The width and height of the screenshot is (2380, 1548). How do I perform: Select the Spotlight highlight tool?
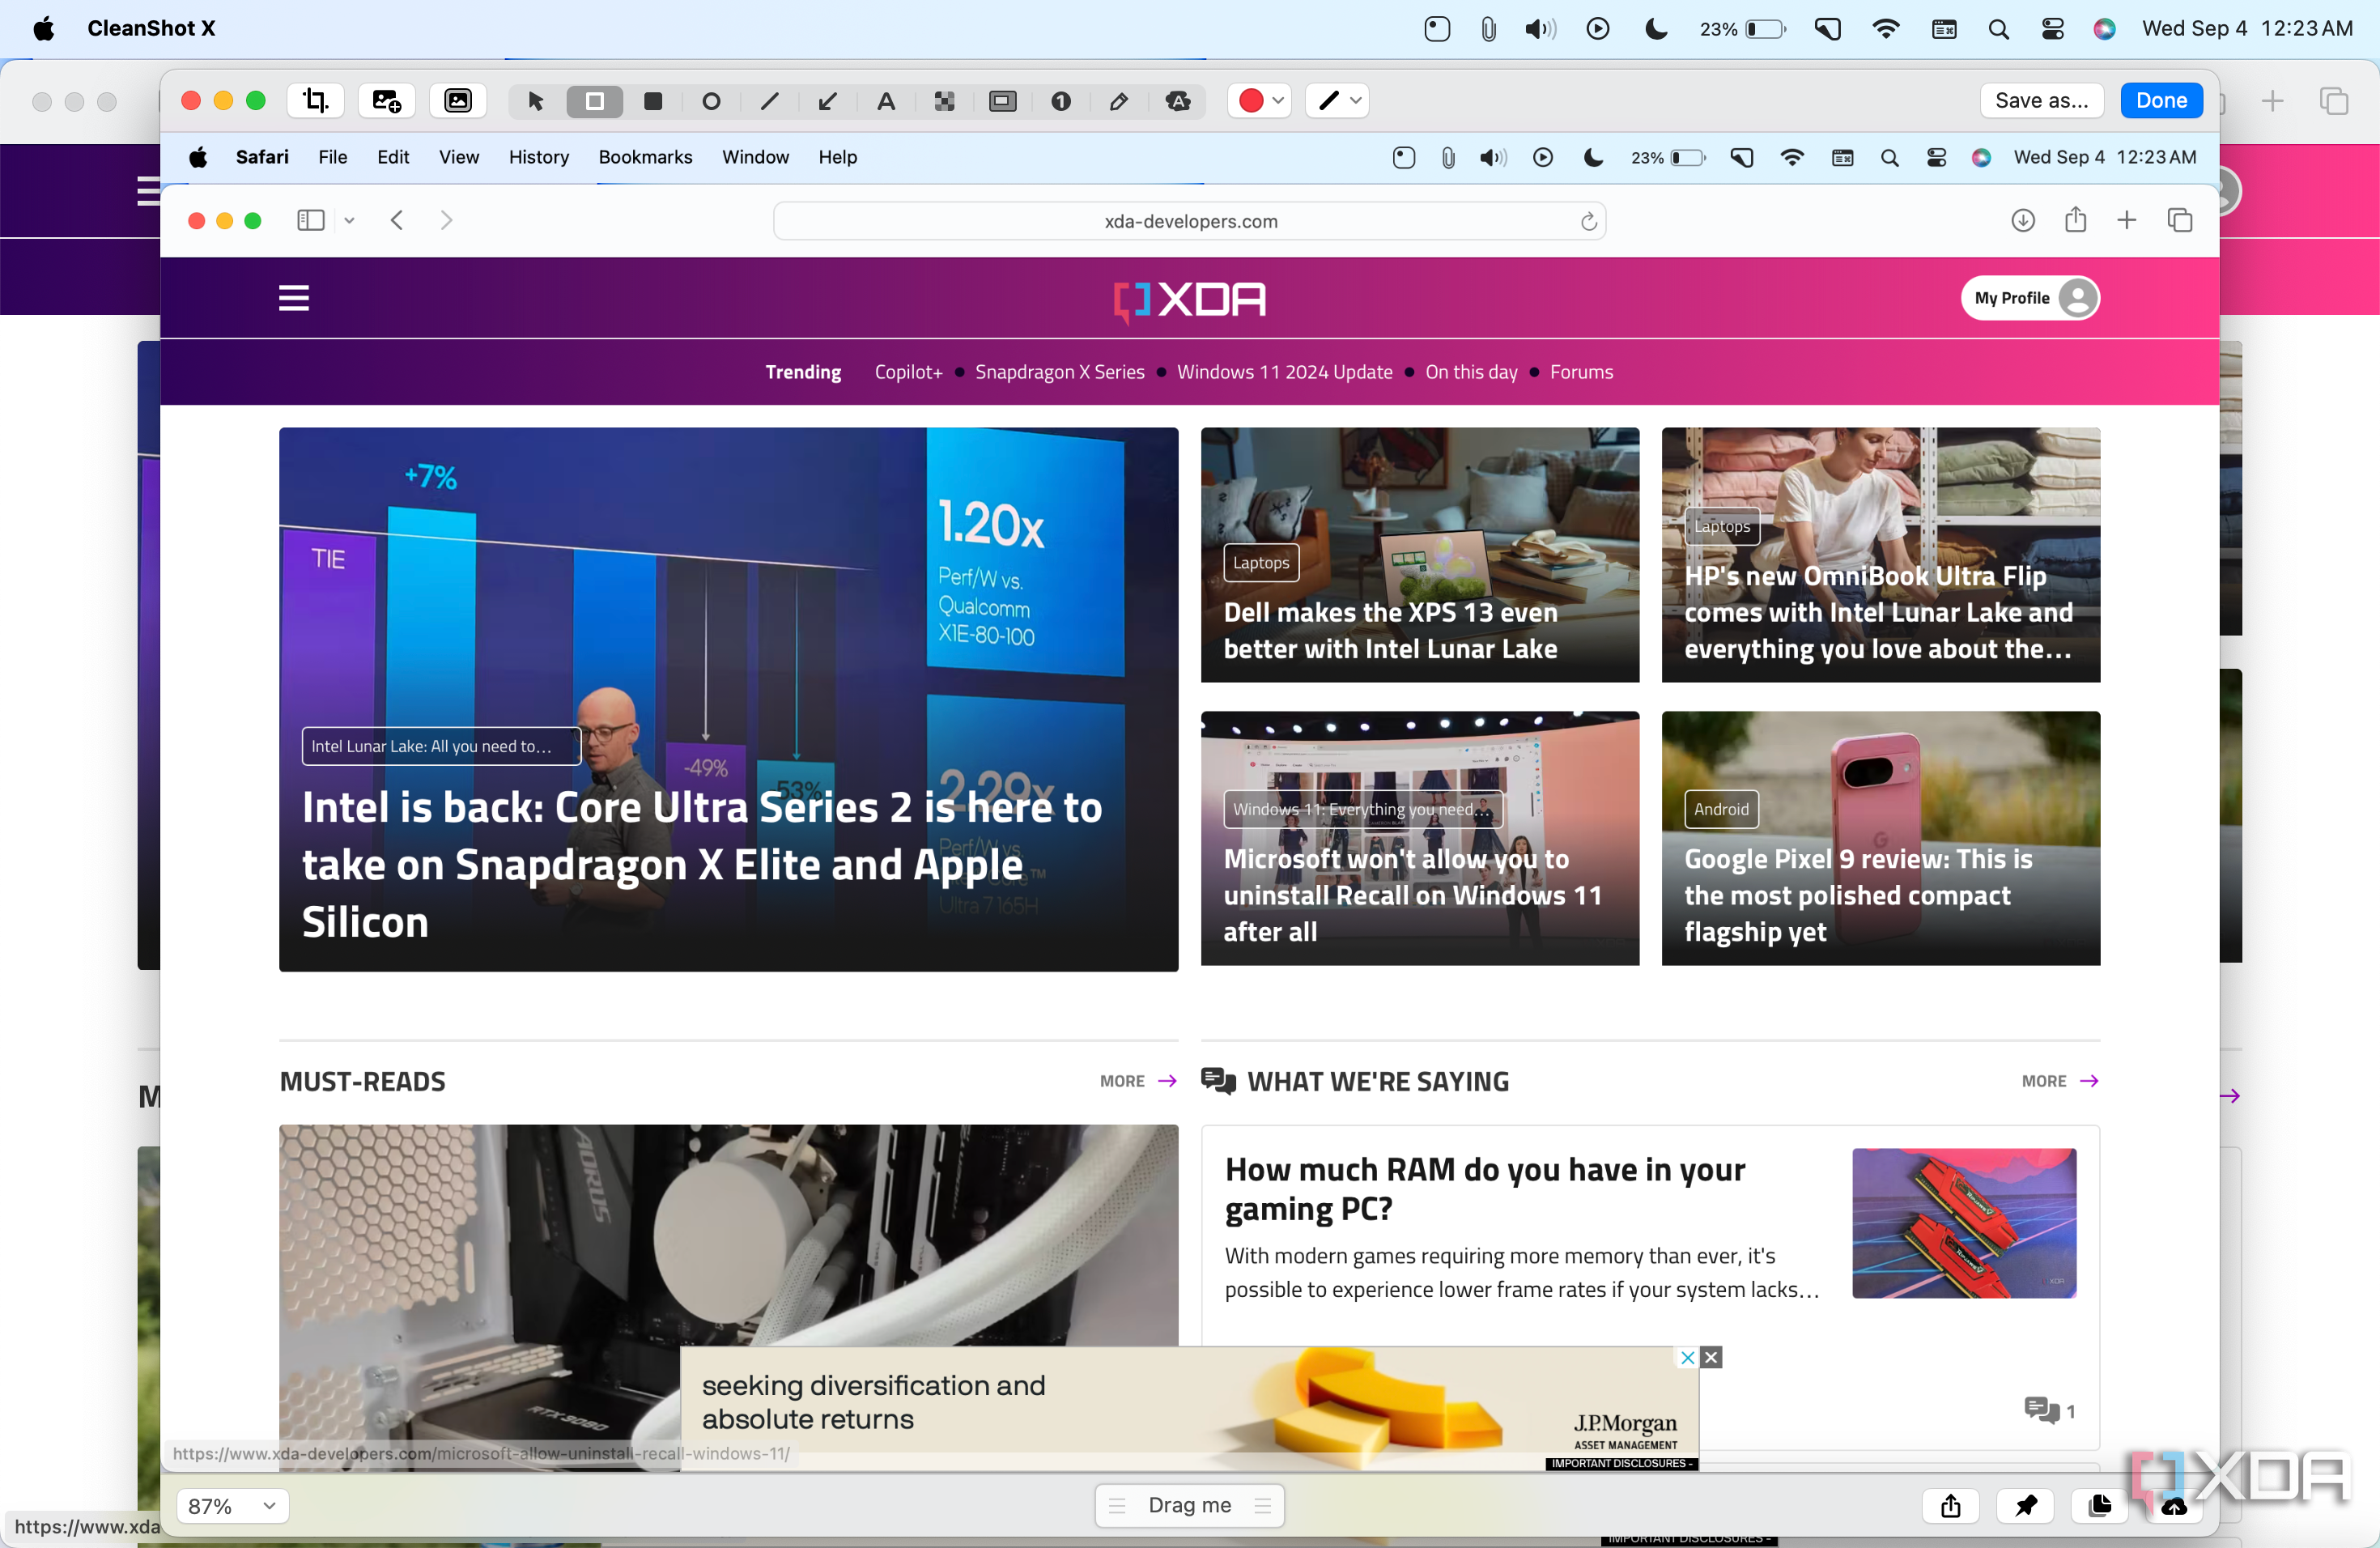(x=1002, y=101)
